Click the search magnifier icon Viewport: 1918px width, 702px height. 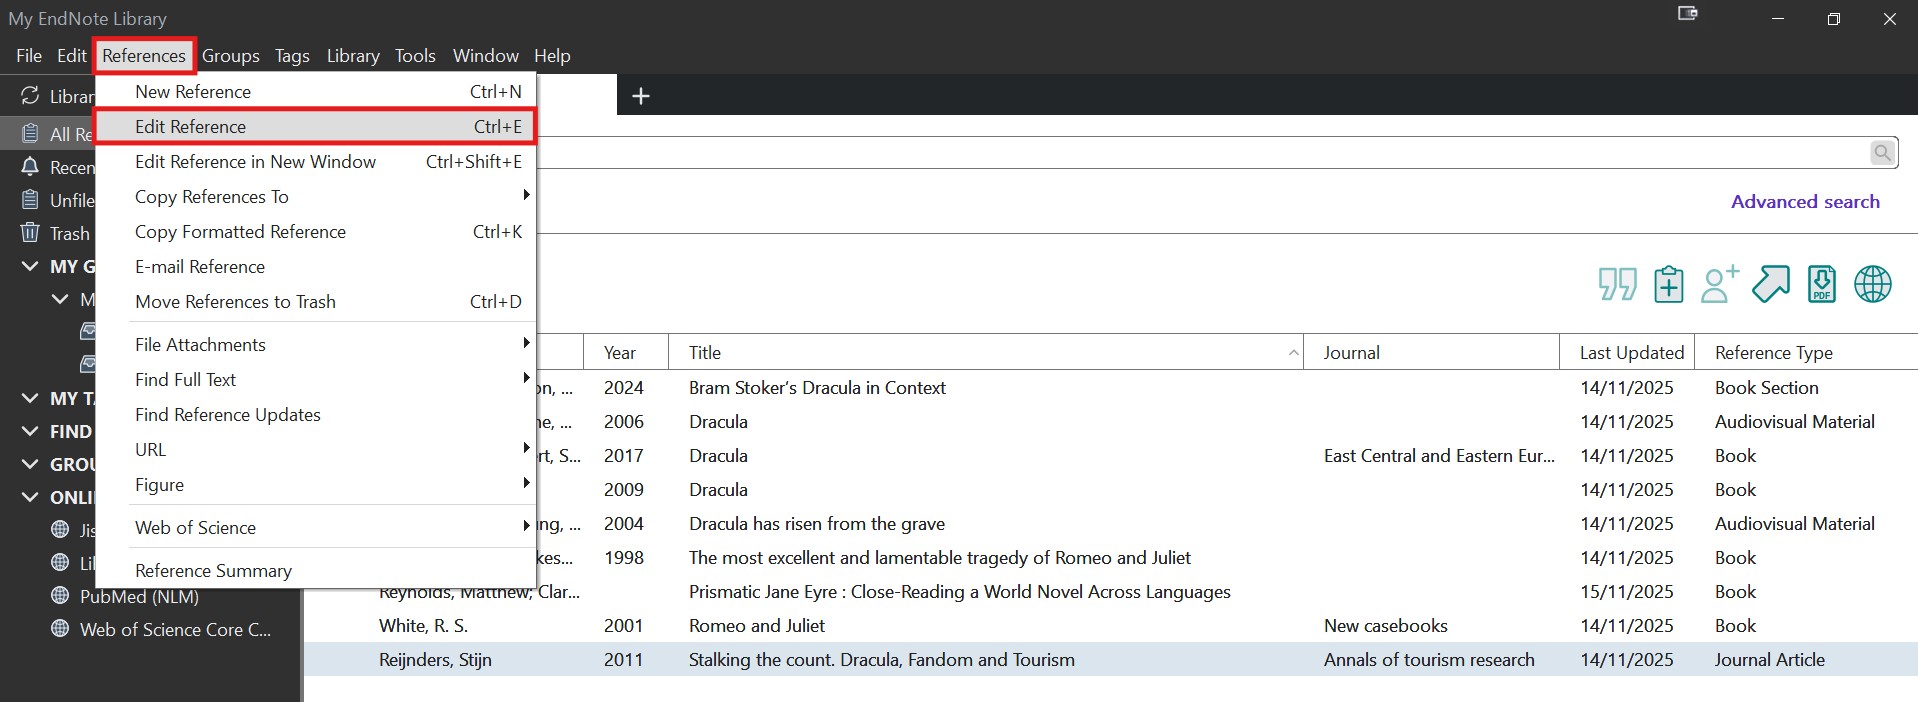pos(1882,152)
